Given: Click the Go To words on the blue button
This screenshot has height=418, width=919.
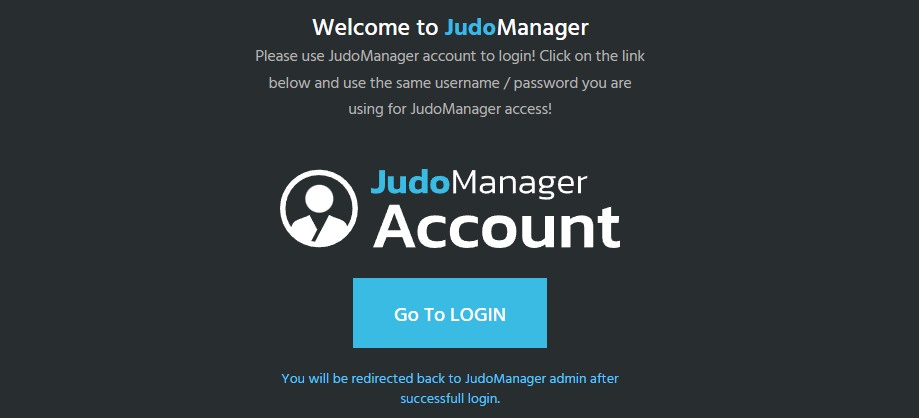Looking at the screenshot, I should pyautogui.click(x=420, y=314).
